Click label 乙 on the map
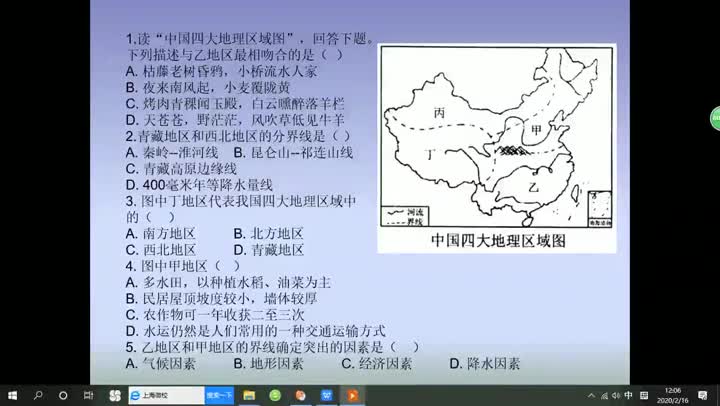This screenshot has height=406, width=720. [533, 187]
